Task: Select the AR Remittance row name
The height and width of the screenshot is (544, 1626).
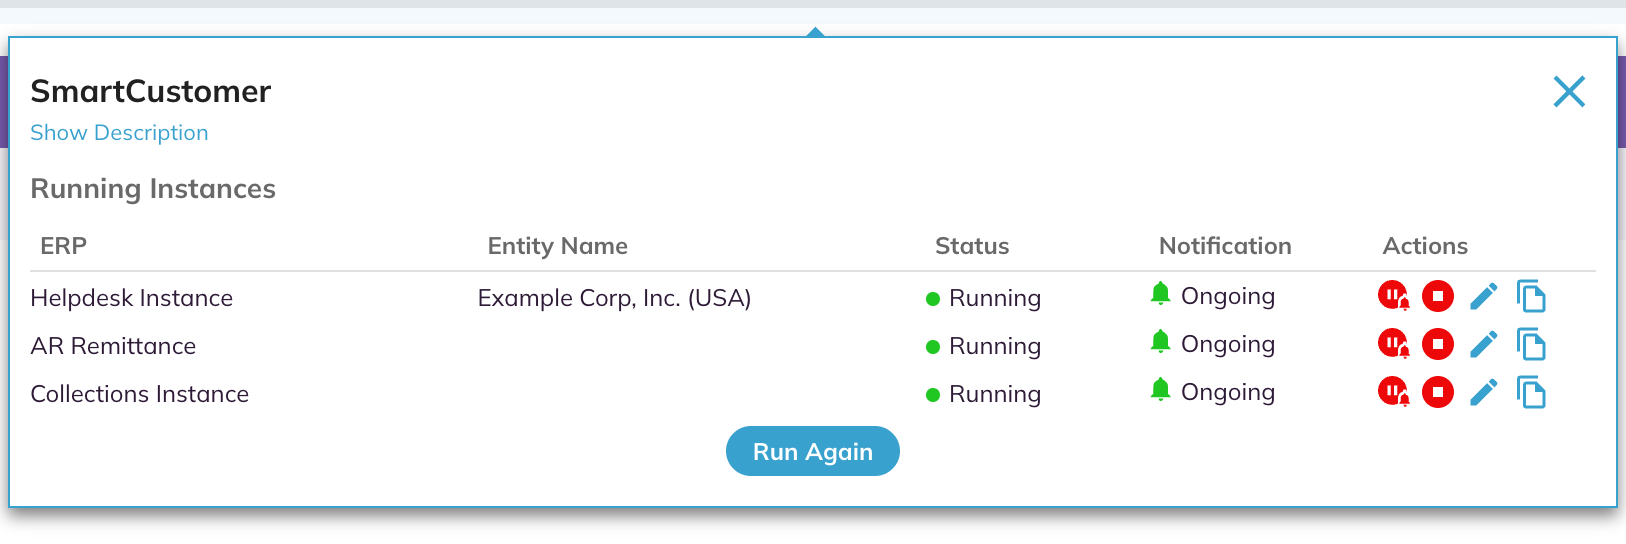Action: coord(113,346)
